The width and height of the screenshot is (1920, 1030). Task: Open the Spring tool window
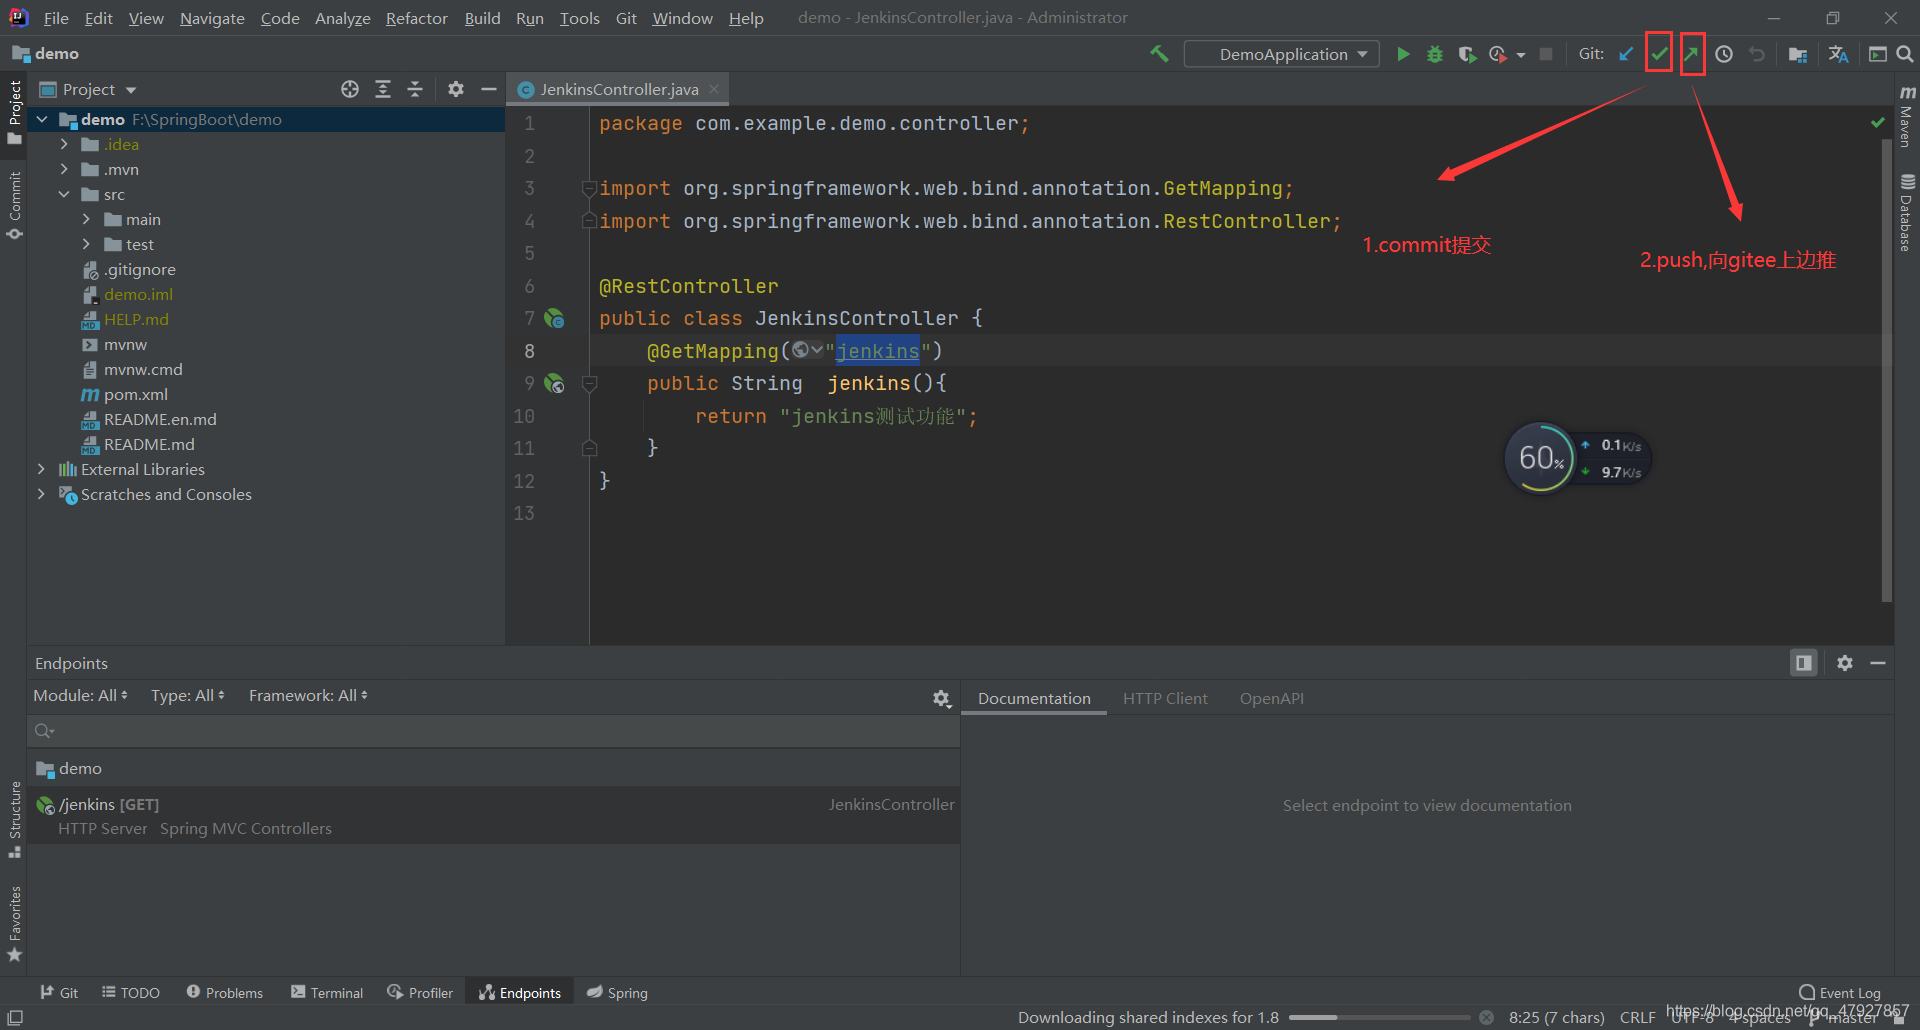tap(617, 992)
